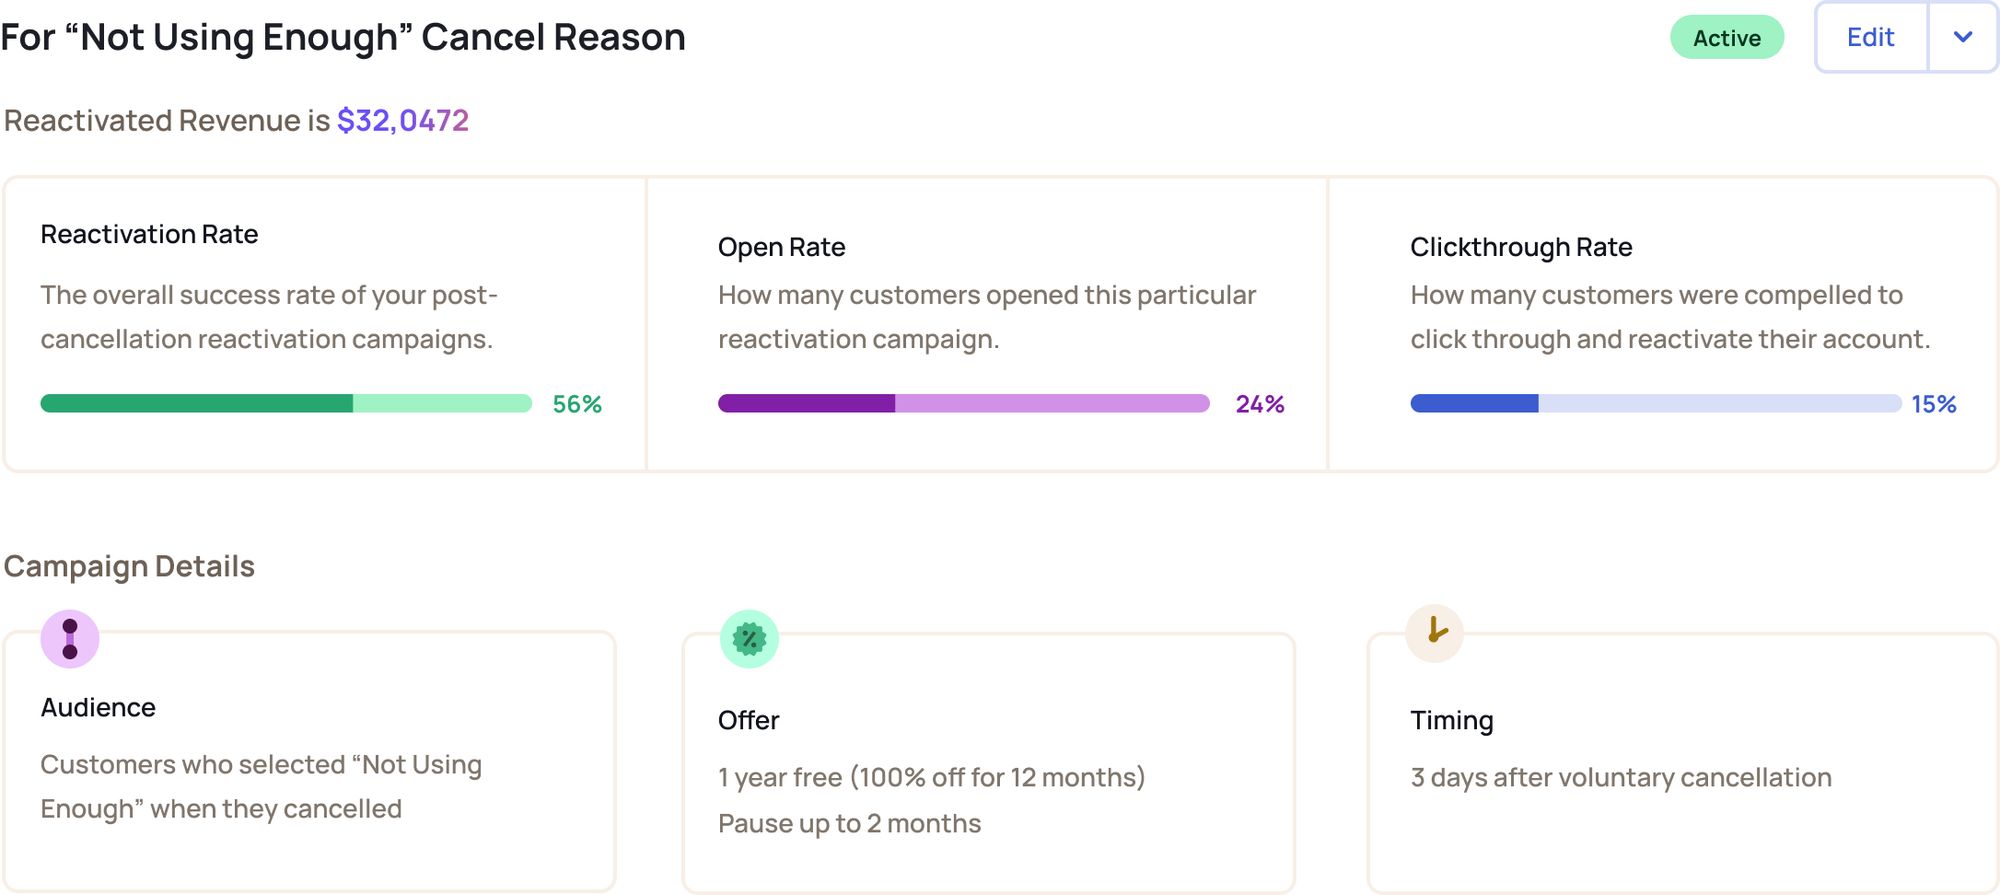
Task: Click the $32,0472 revenue amount
Action: pyautogui.click(x=403, y=121)
